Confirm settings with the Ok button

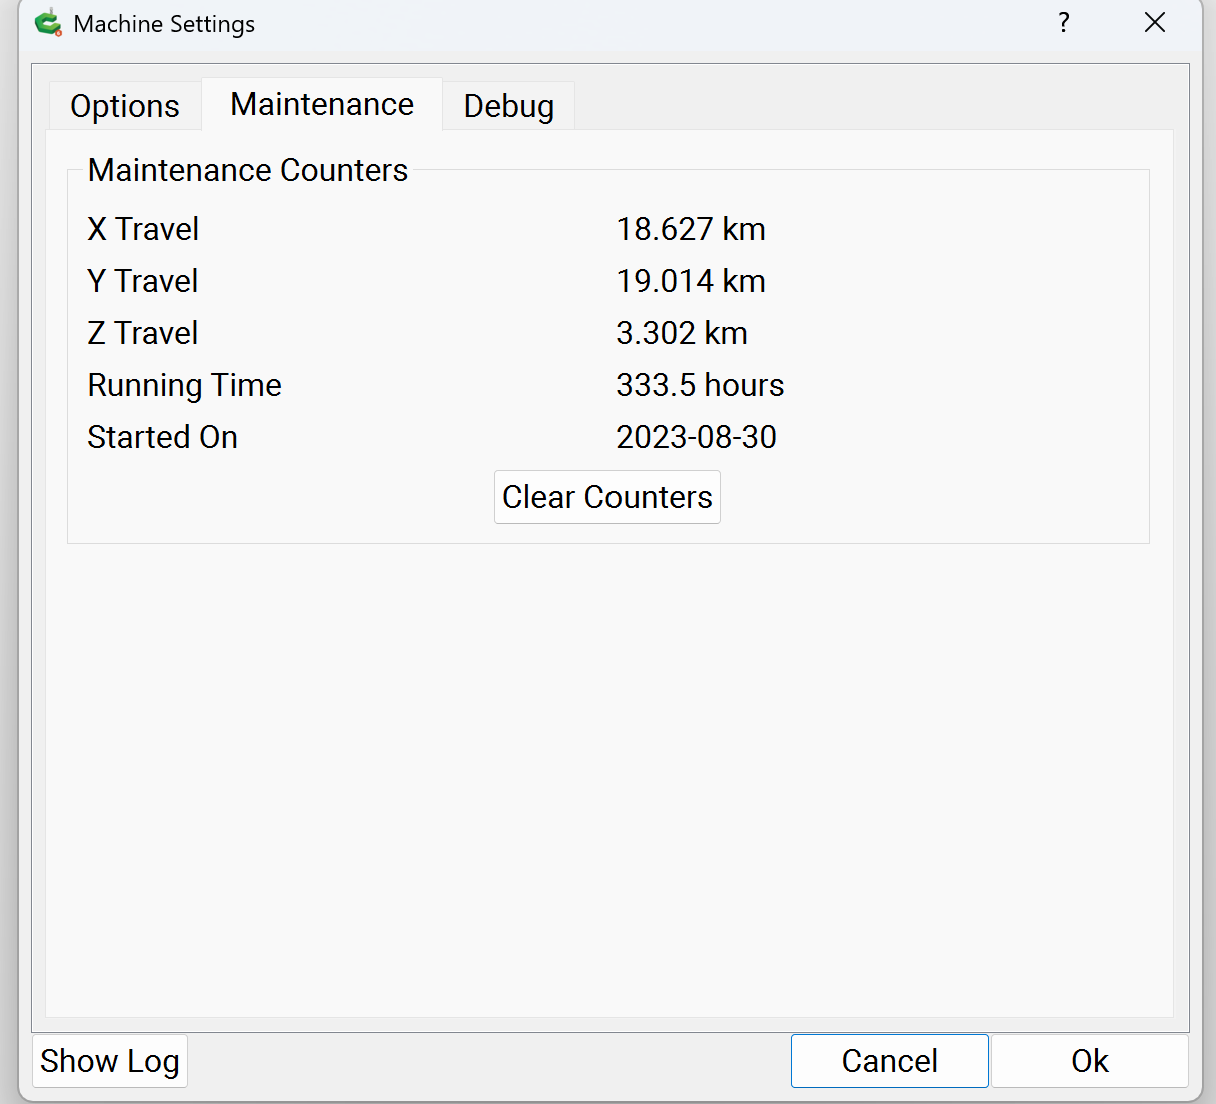pos(1089,1061)
